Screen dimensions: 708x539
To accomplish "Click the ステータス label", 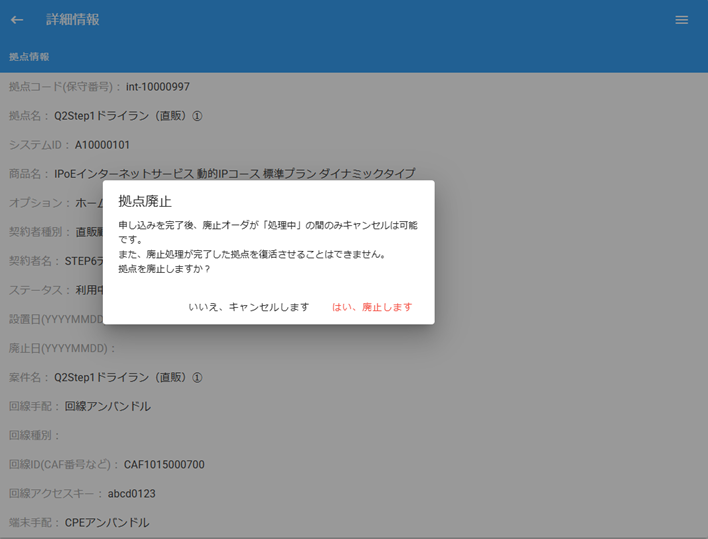I will pyautogui.click(x=39, y=290).
